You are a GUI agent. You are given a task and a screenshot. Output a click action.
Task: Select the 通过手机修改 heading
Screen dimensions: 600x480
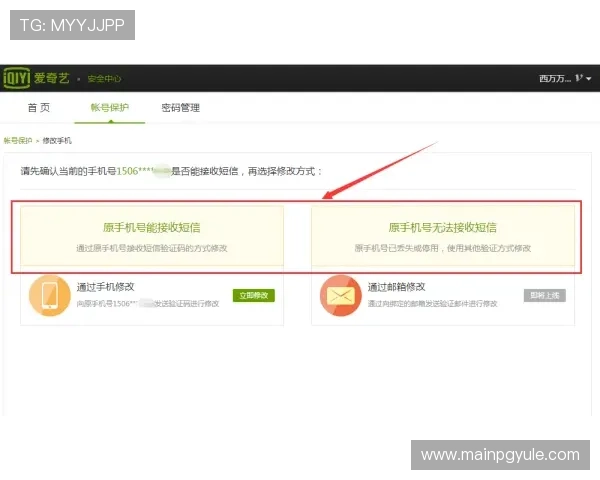tap(105, 287)
